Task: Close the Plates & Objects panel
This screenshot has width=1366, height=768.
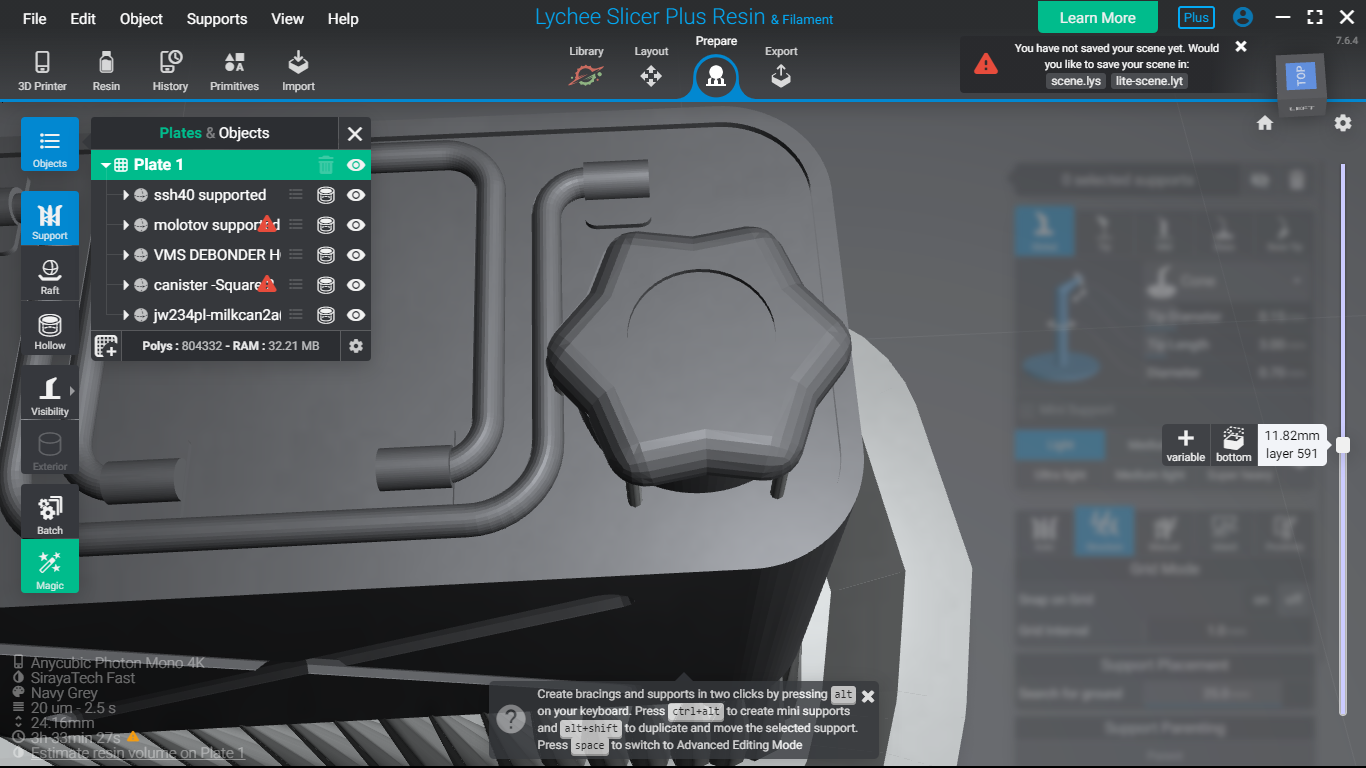Action: [354, 133]
